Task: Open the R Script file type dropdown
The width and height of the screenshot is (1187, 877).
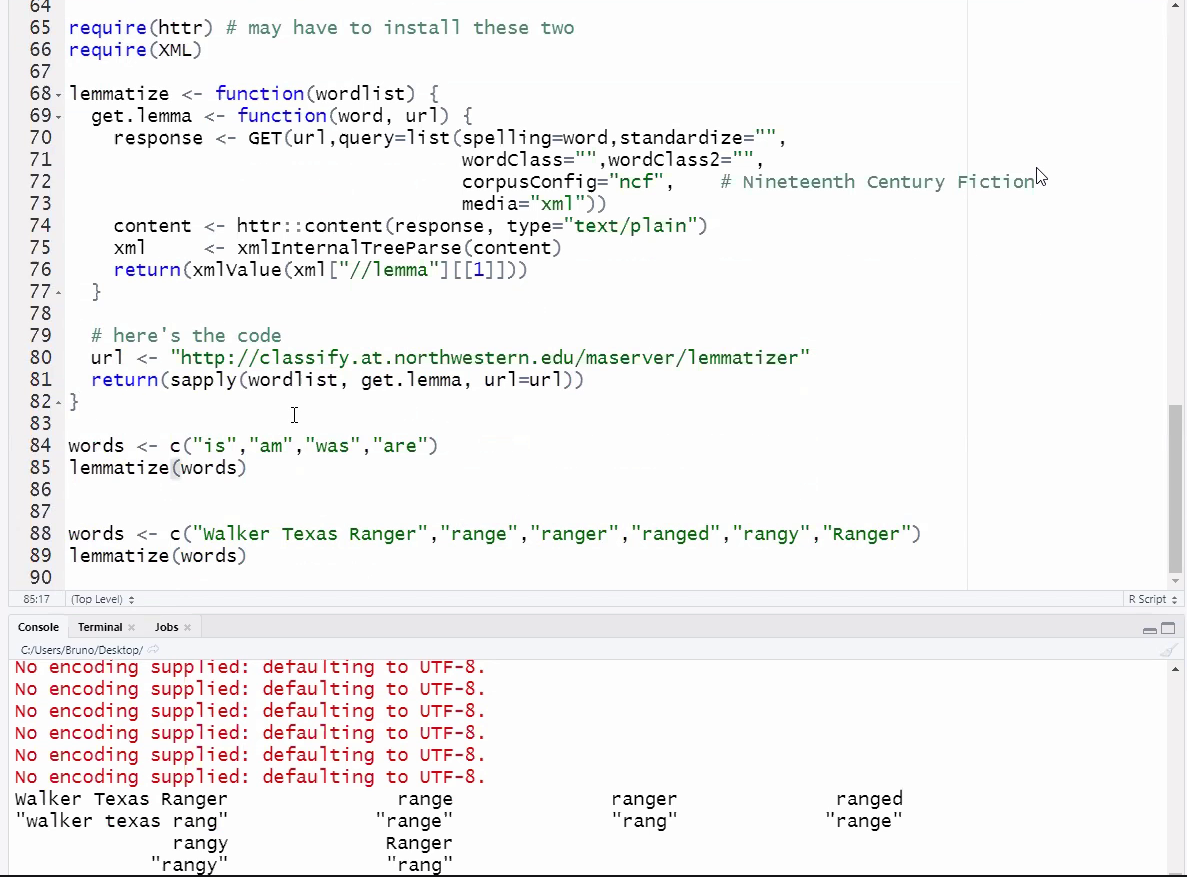Action: click(1152, 599)
